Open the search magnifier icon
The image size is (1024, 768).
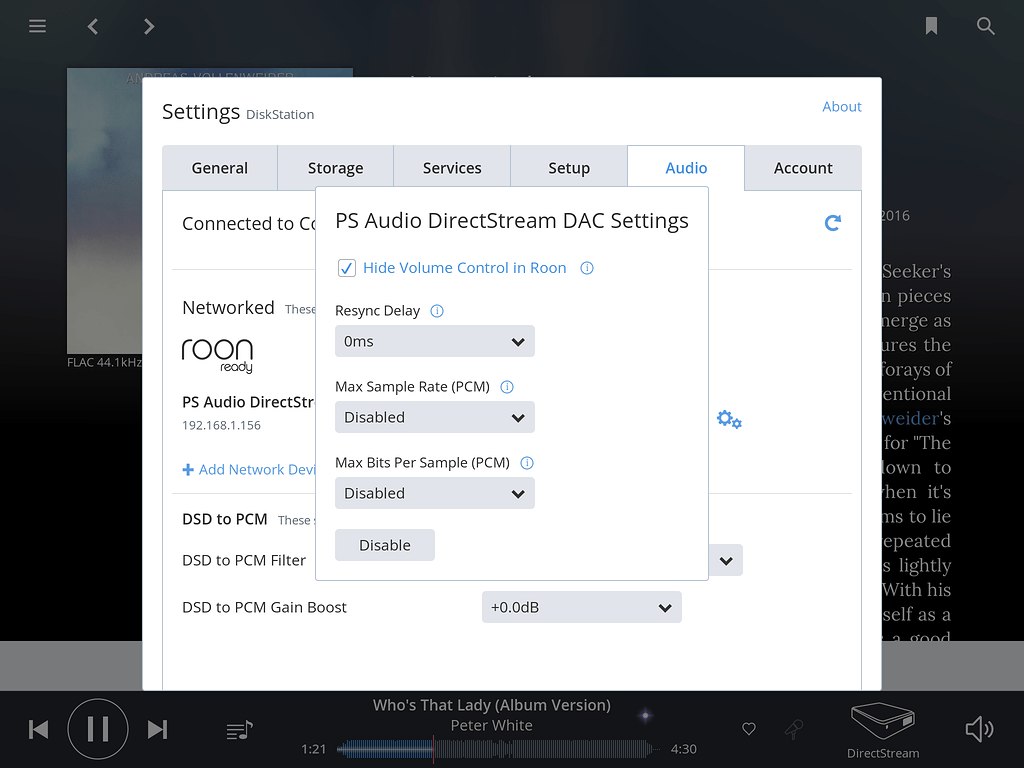(x=986, y=26)
